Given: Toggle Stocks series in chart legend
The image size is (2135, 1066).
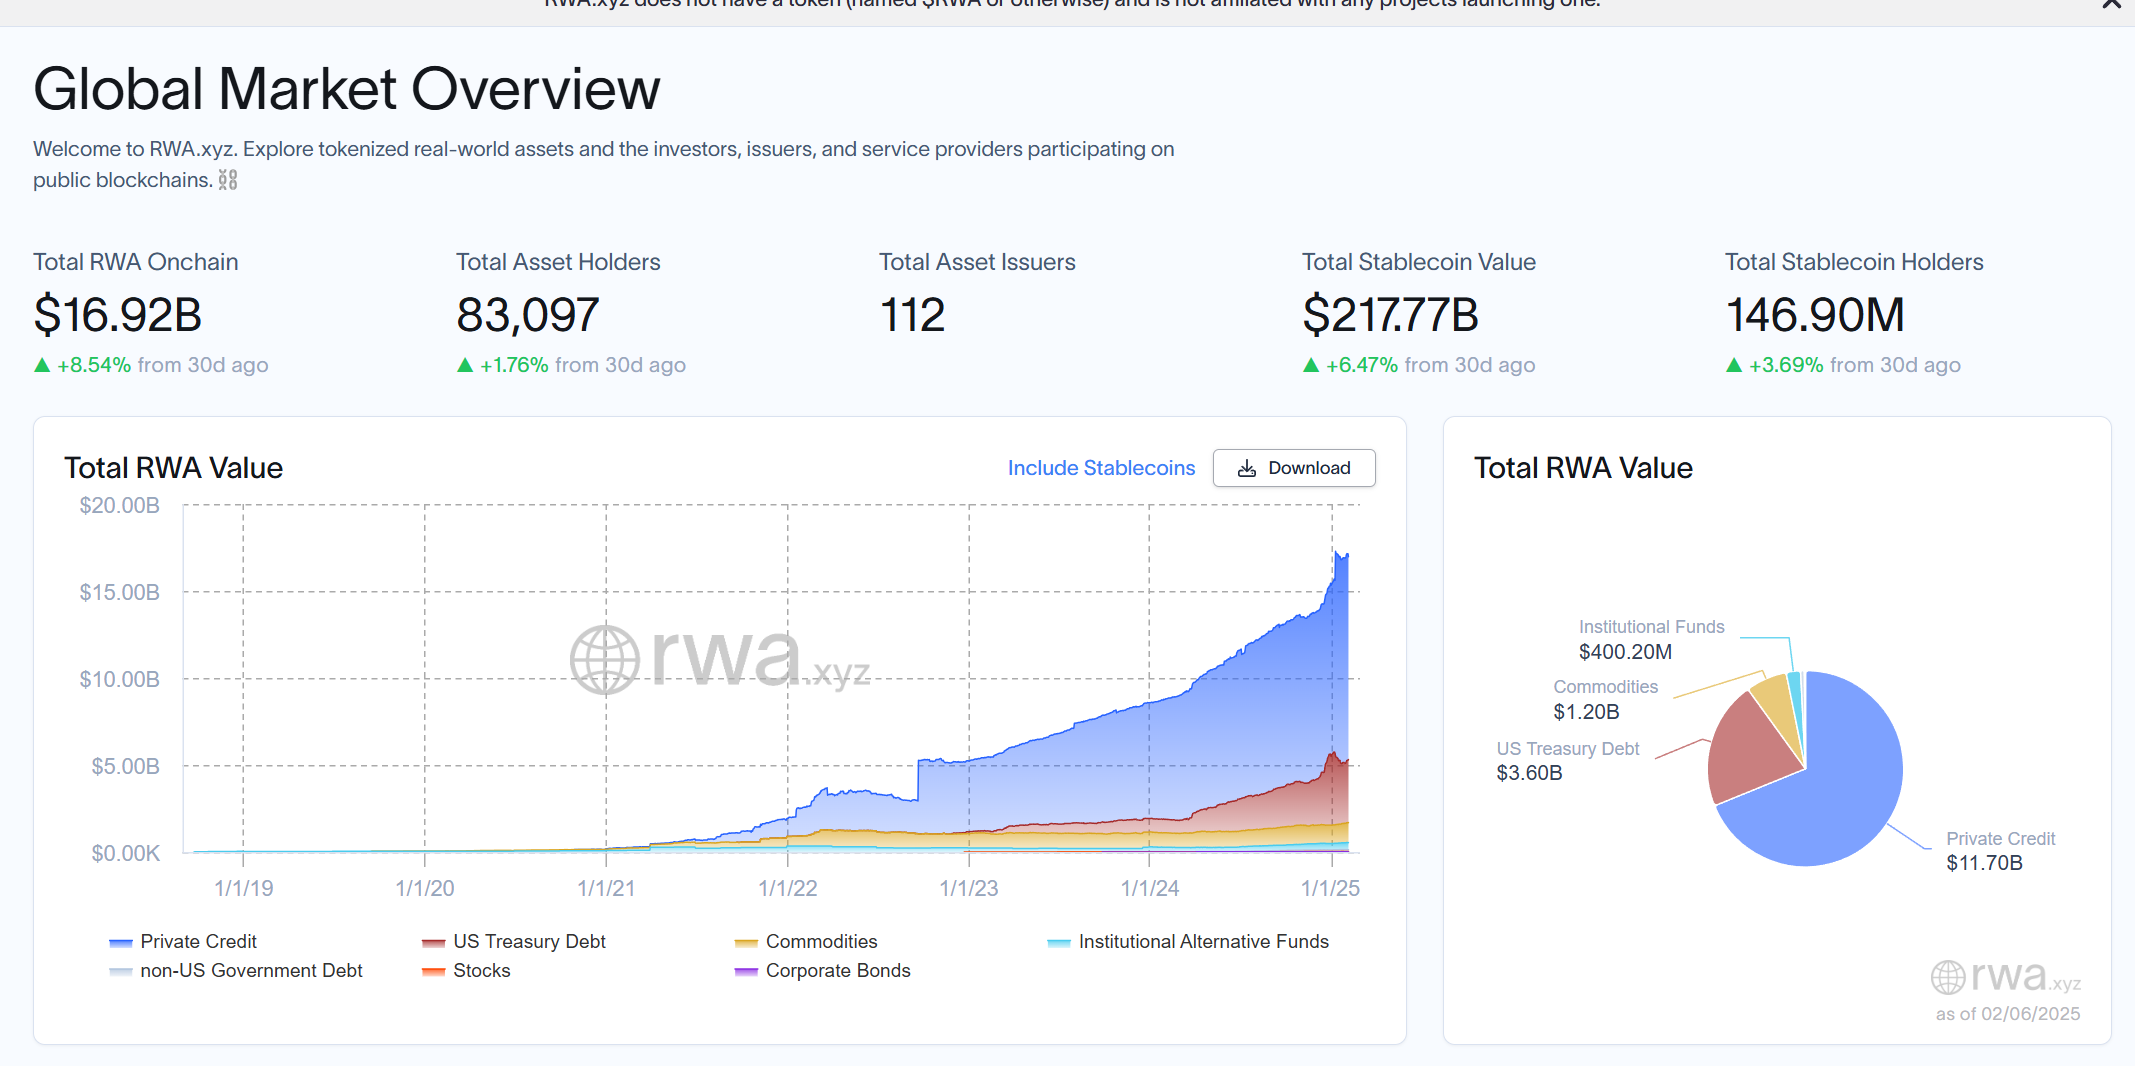Looking at the screenshot, I should 466,971.
